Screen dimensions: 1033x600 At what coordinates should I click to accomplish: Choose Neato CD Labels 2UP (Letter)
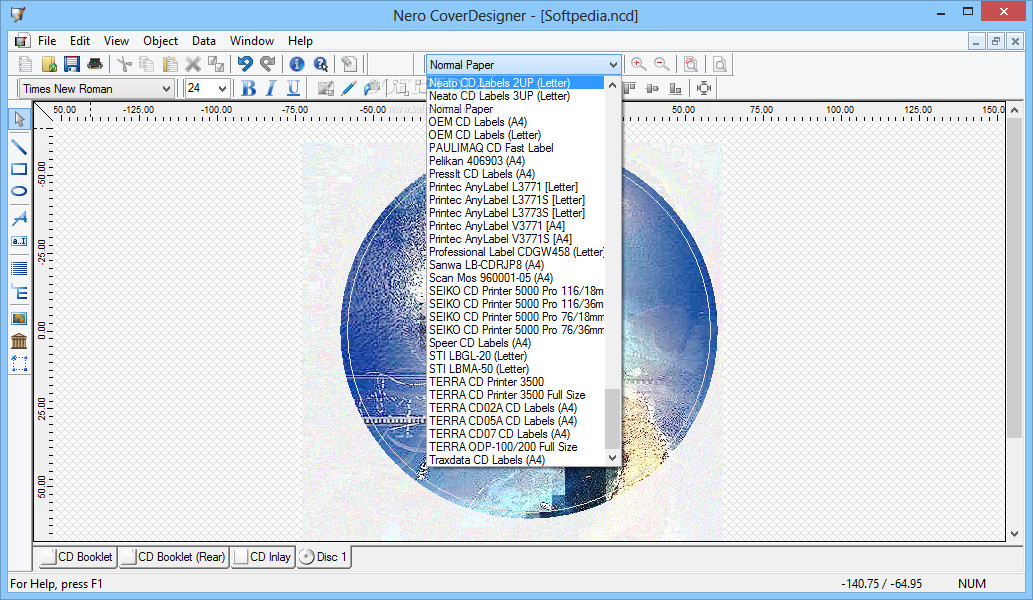click(x=515, y=83)
